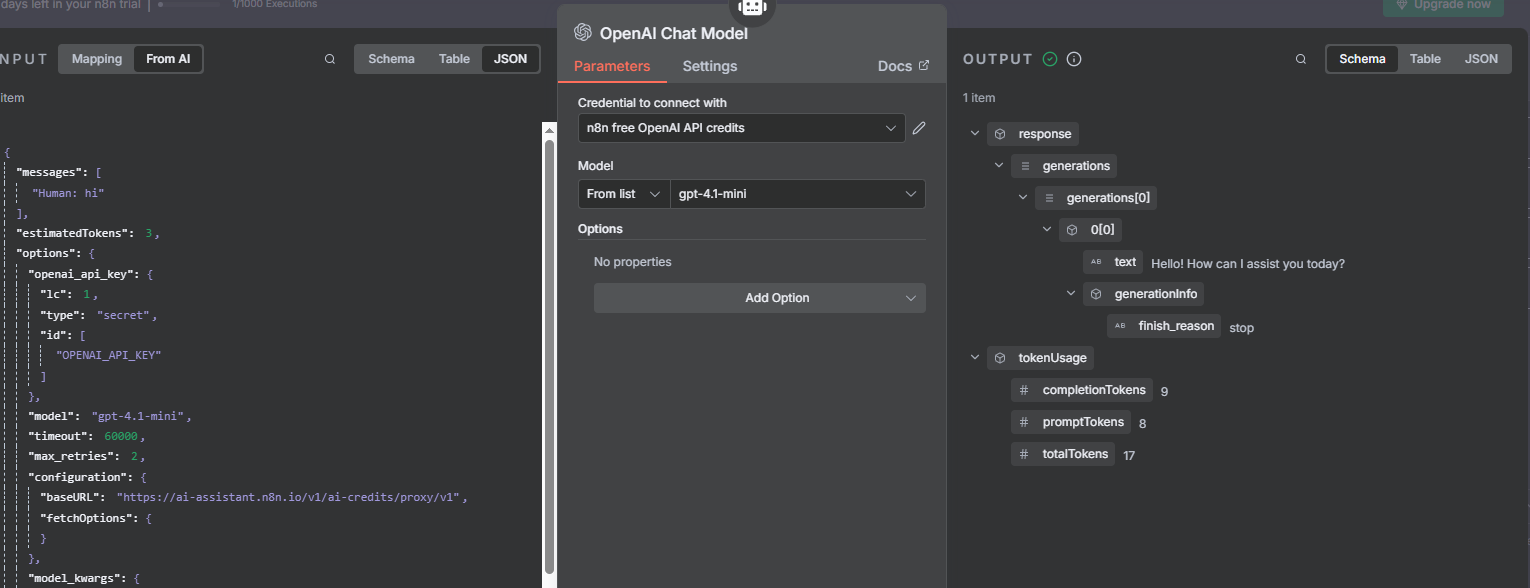Screen dimensions: 1530x588
Task: Click the OpenAI logo icon in the header
Action: pyautogui.click(x=583, y=33)
